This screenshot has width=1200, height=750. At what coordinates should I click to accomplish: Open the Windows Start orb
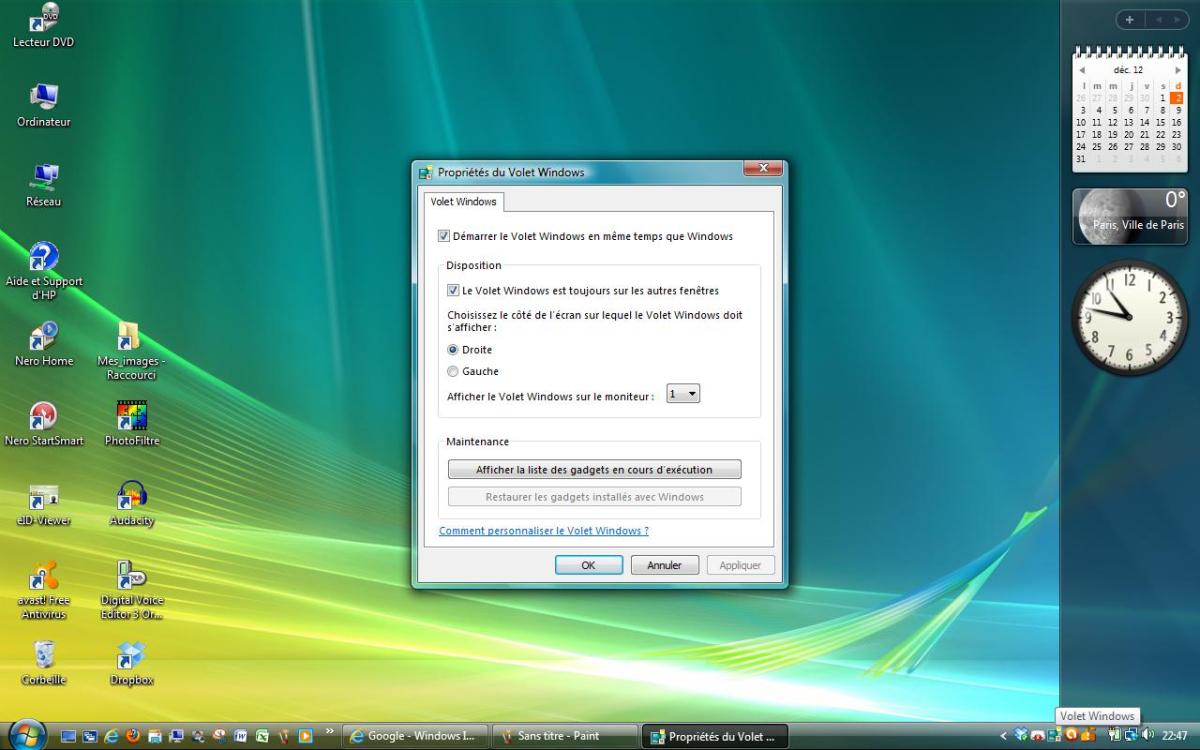click(27, 735)
